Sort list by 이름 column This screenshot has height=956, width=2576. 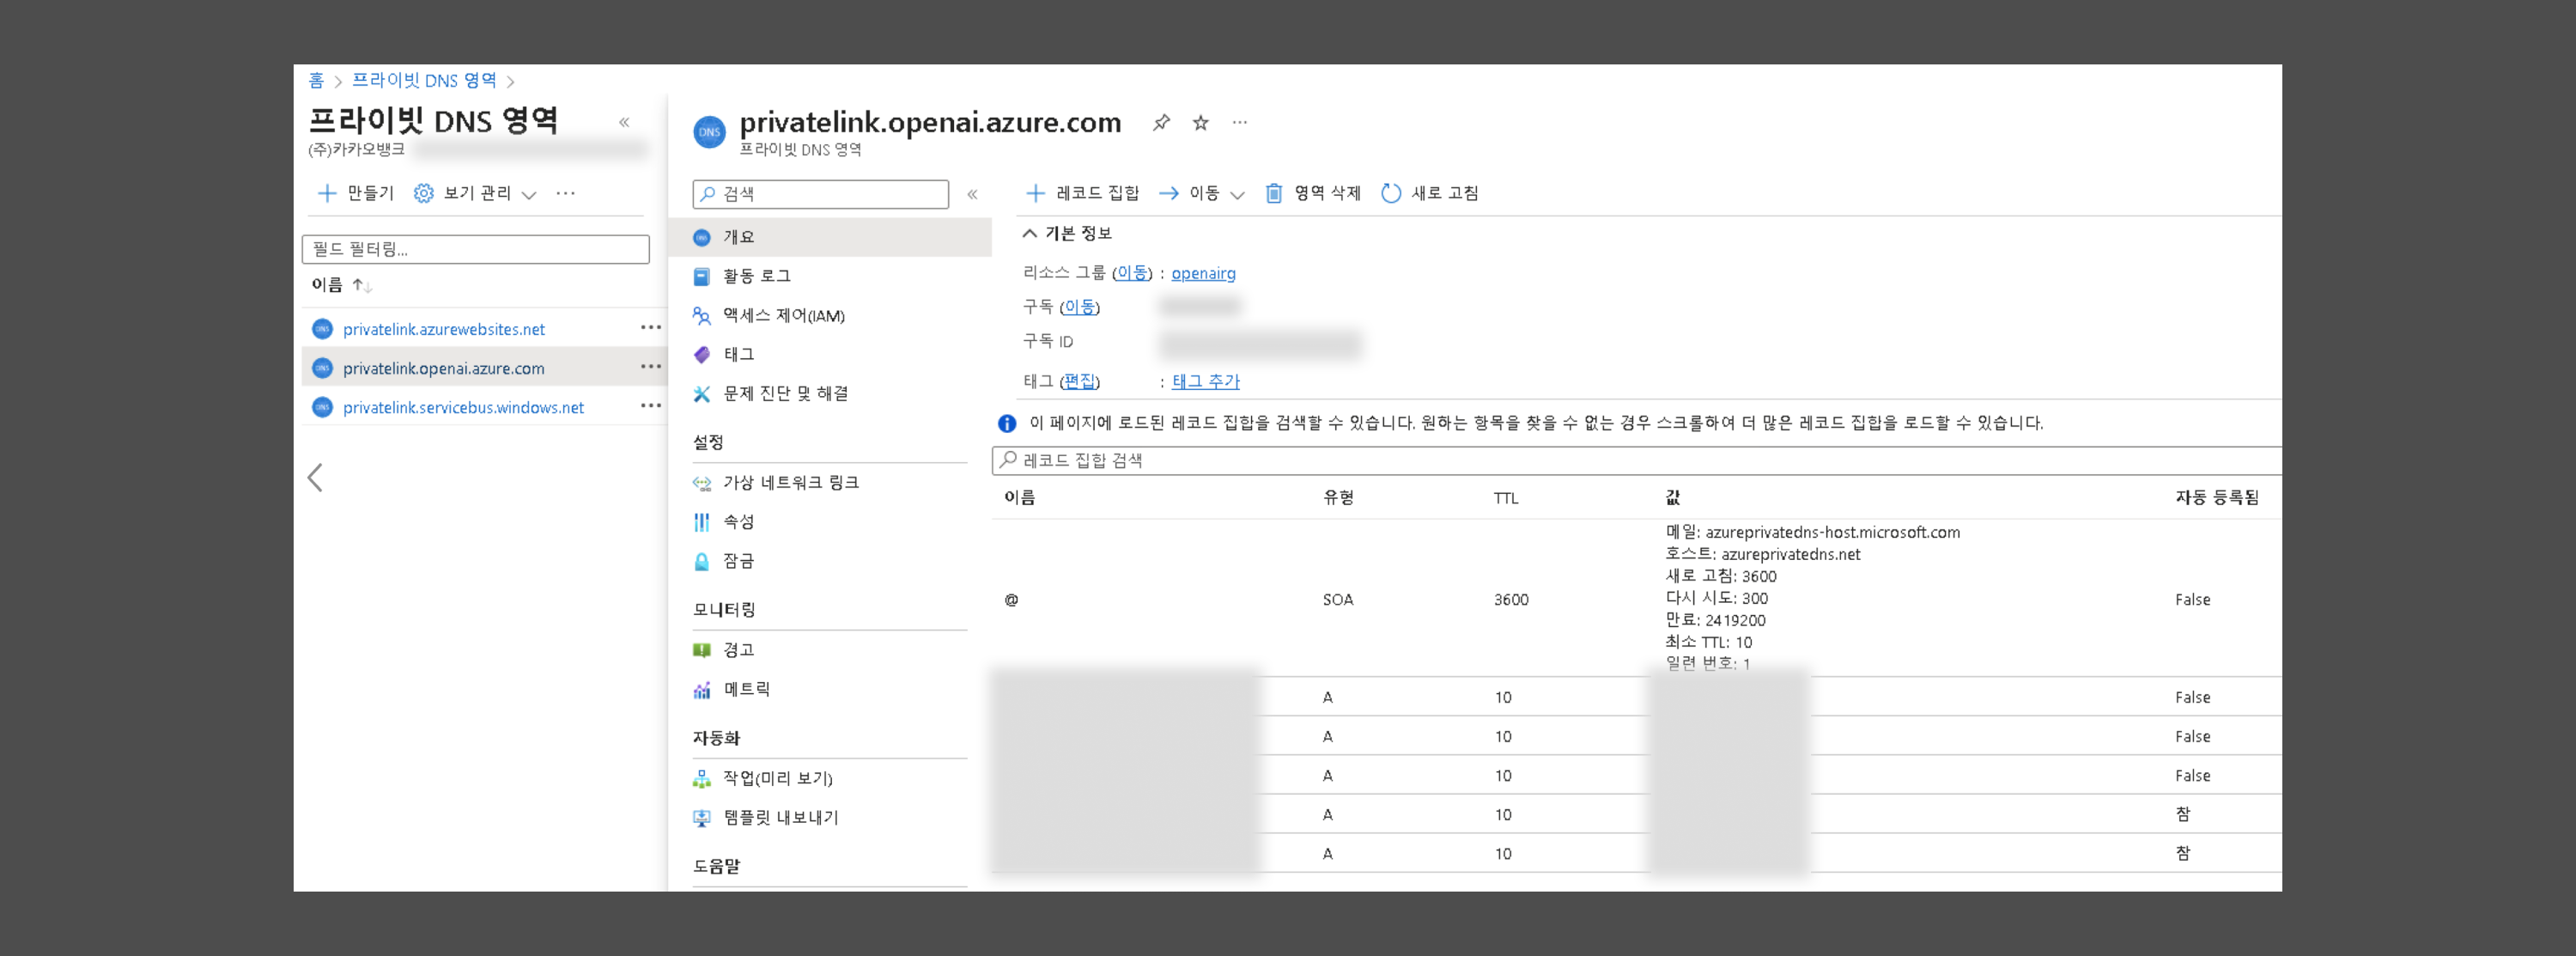pos(341,285)
